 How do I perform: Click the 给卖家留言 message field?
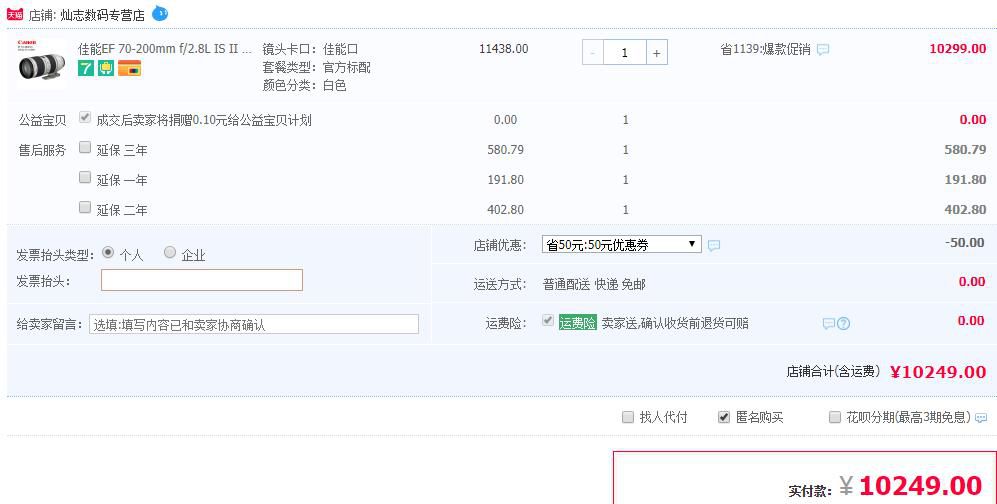pyautogui.click(x=254, y=324)
